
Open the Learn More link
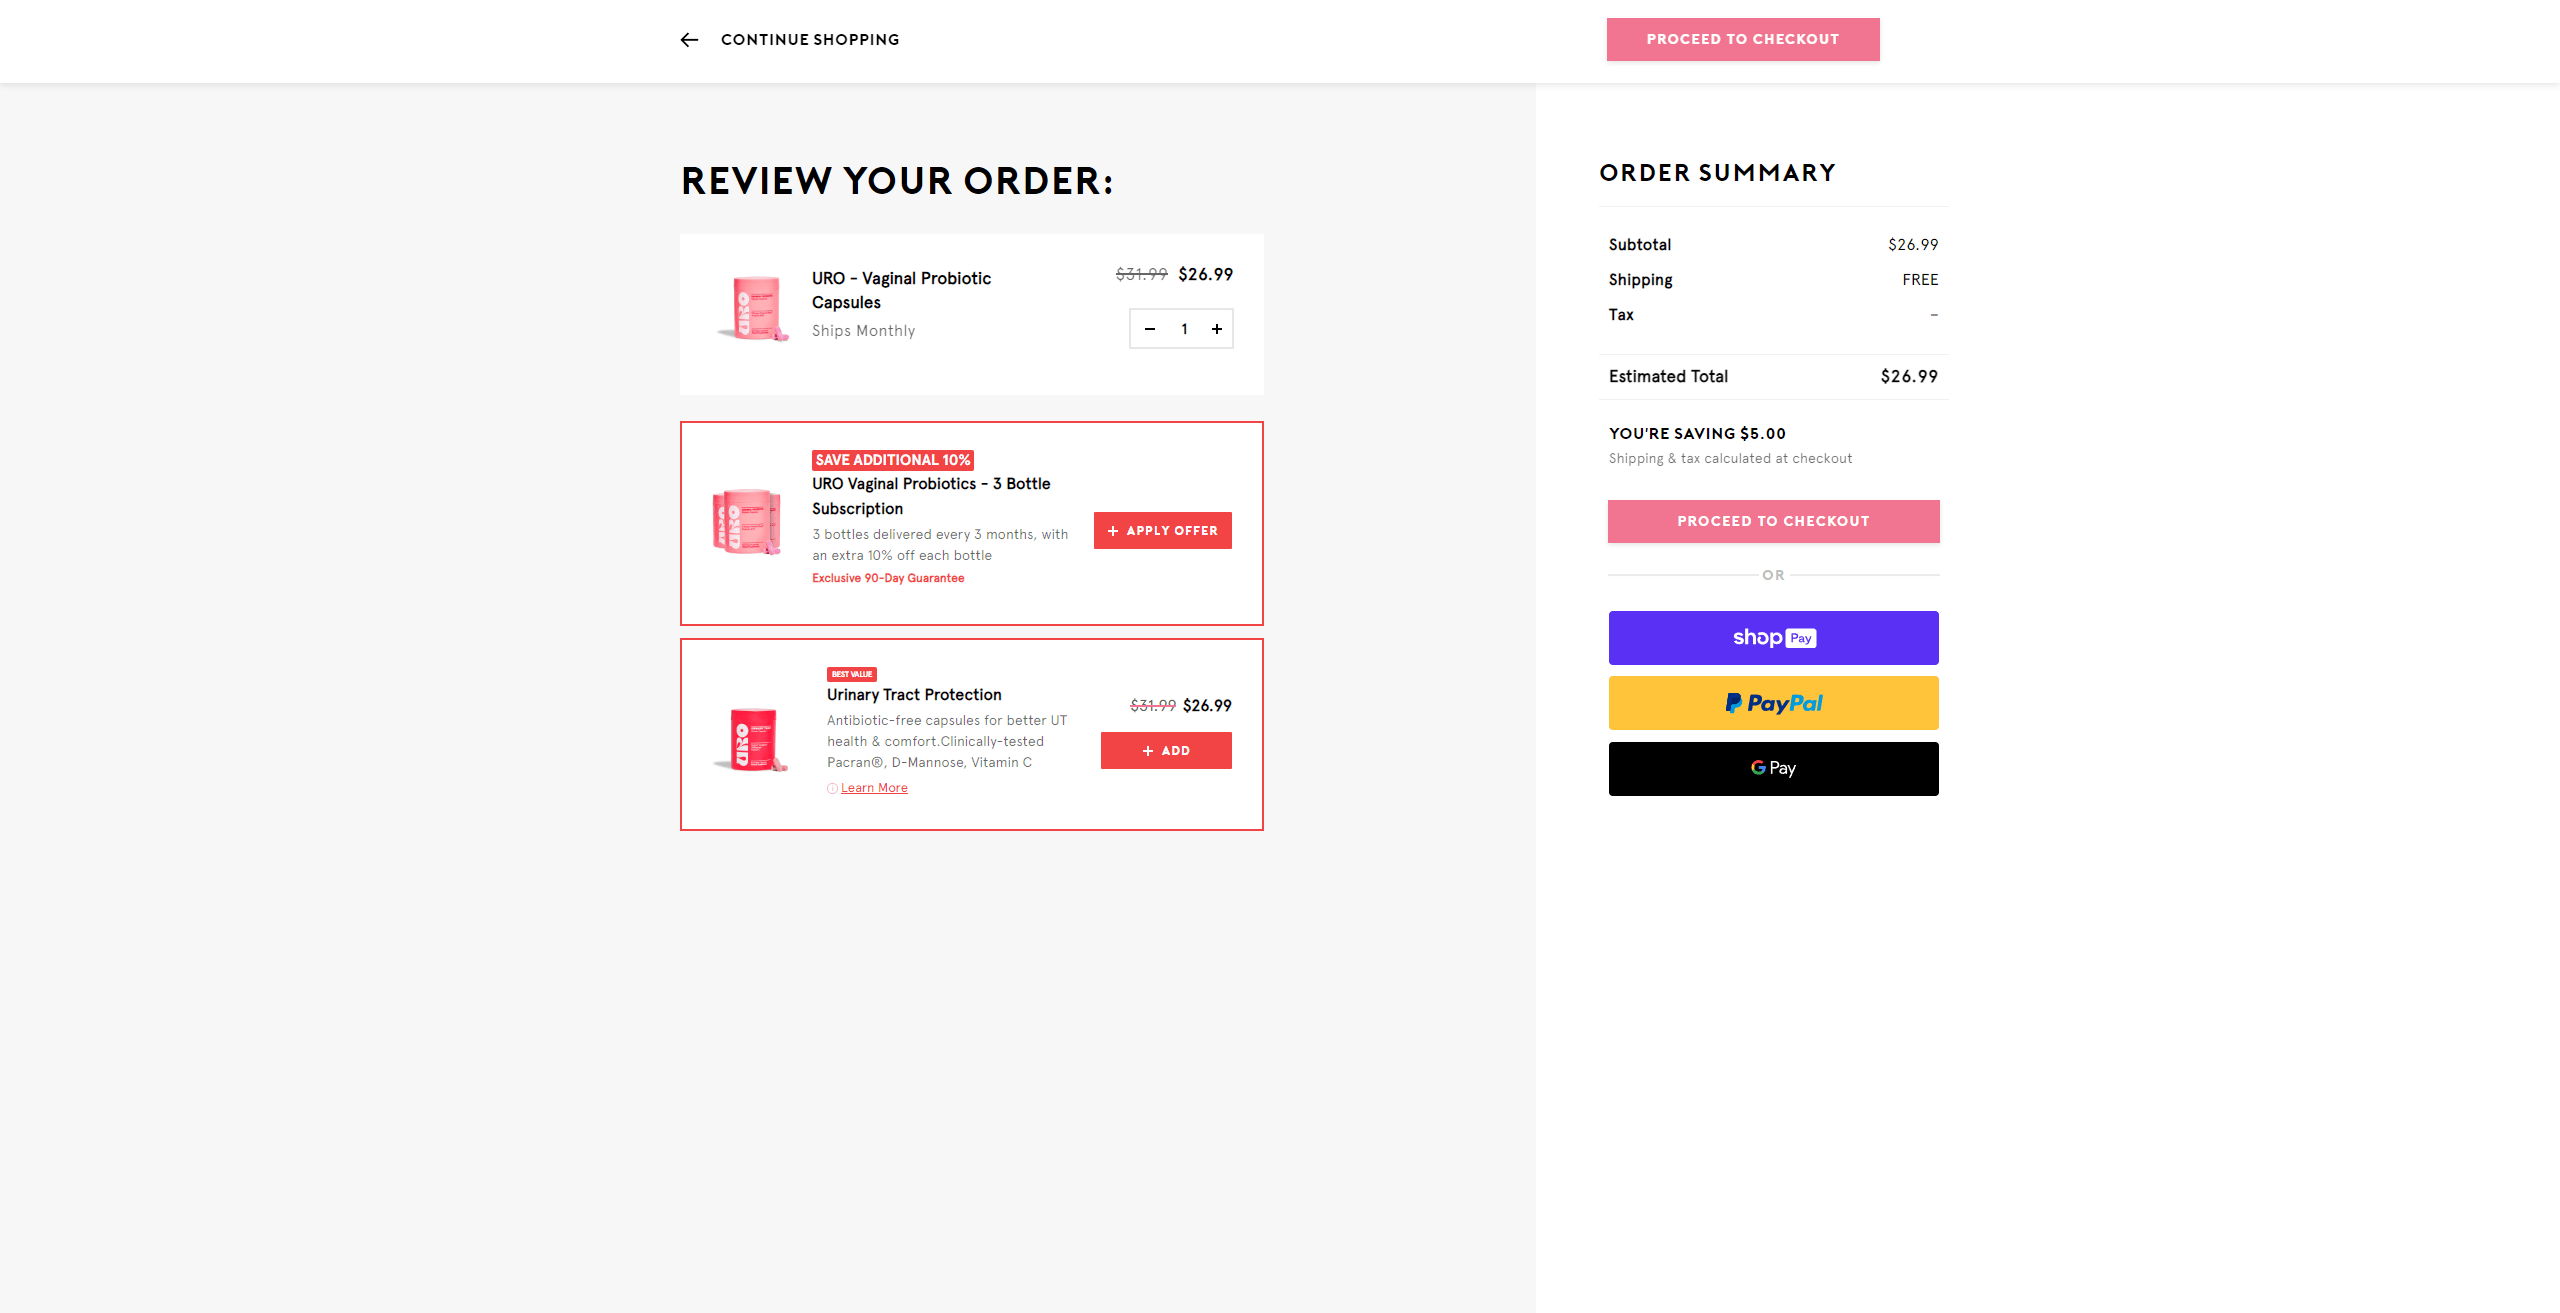coord(874,788)
